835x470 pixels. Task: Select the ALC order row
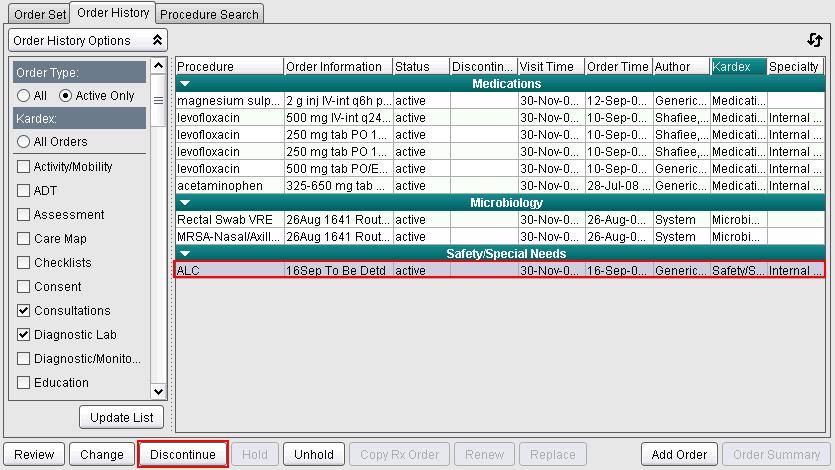500,270
